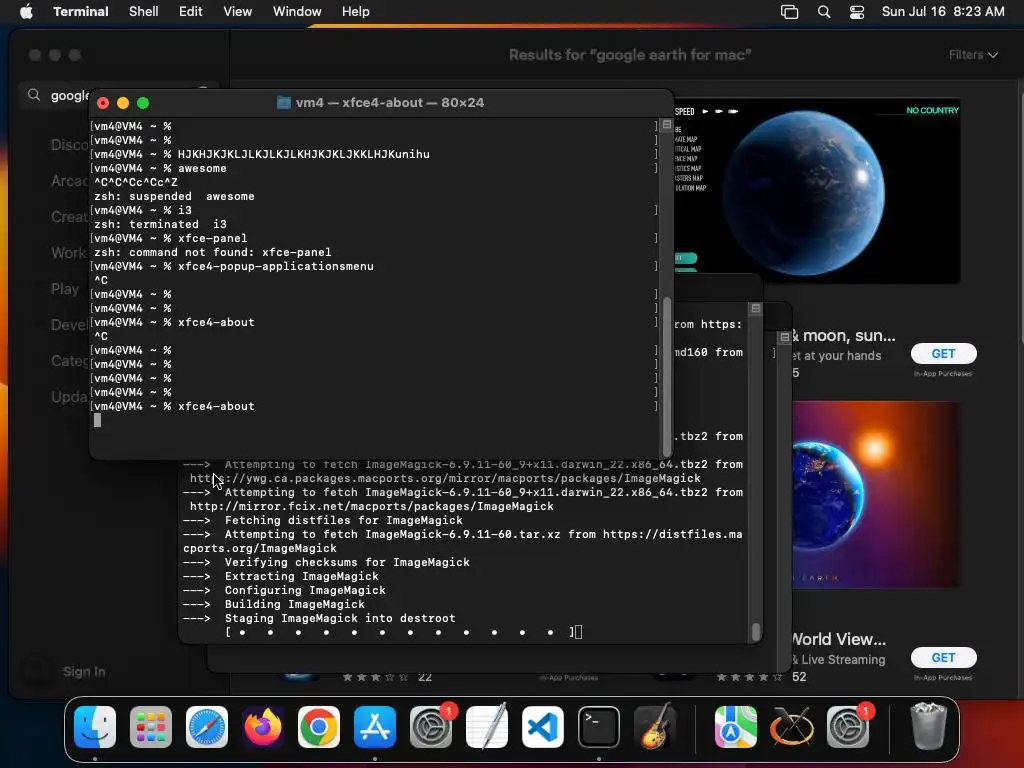Open the Edit menu
Image resolution: width=1024 pixels, height=768 pixels.
coord(191,12)
